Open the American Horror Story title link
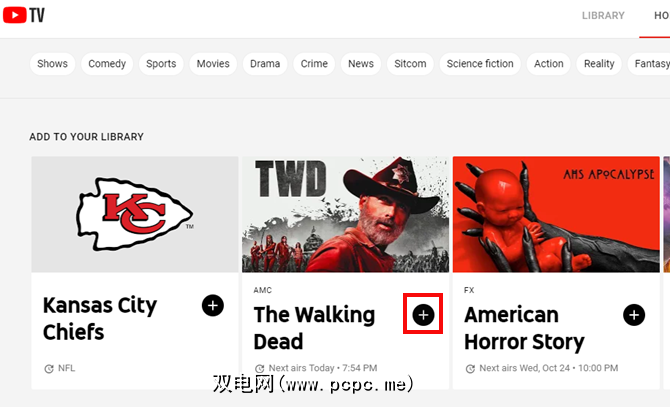The height and width of the screenshot is (407, 670). pyautogui.click(x=524, y=328)
